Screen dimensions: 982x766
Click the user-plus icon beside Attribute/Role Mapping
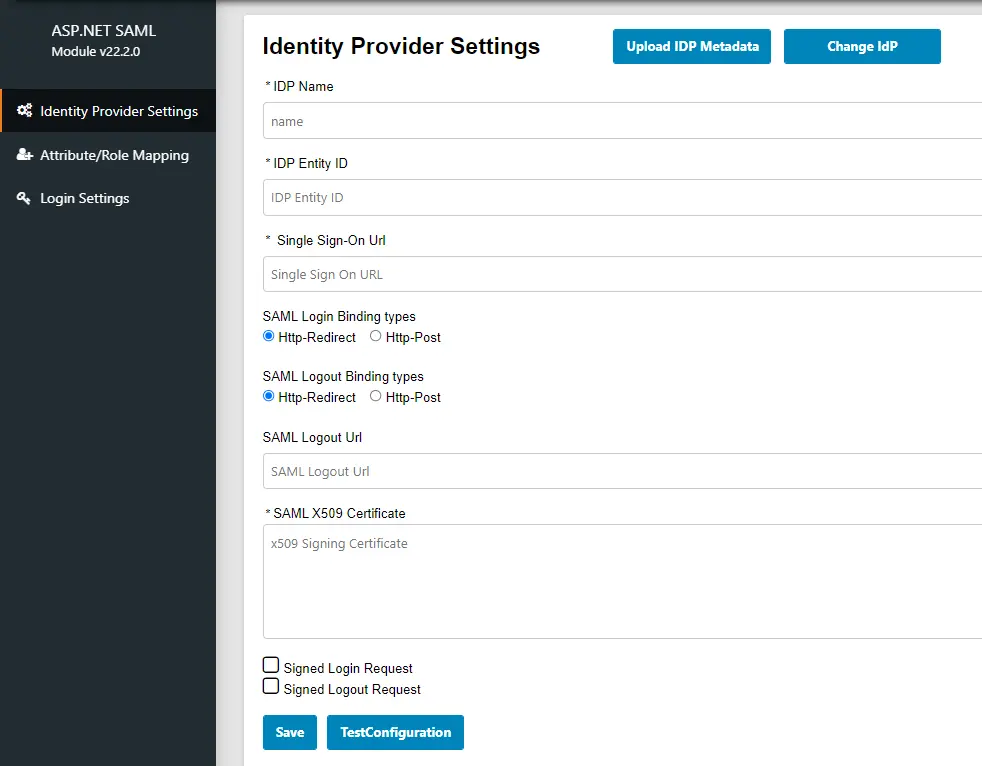point(24,155)
